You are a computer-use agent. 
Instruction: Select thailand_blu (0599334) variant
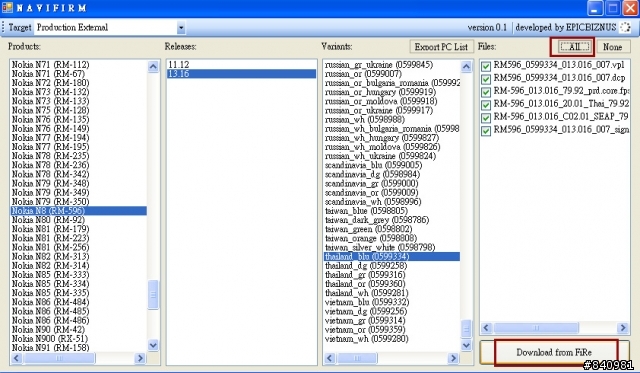click(x=392, y=256)
